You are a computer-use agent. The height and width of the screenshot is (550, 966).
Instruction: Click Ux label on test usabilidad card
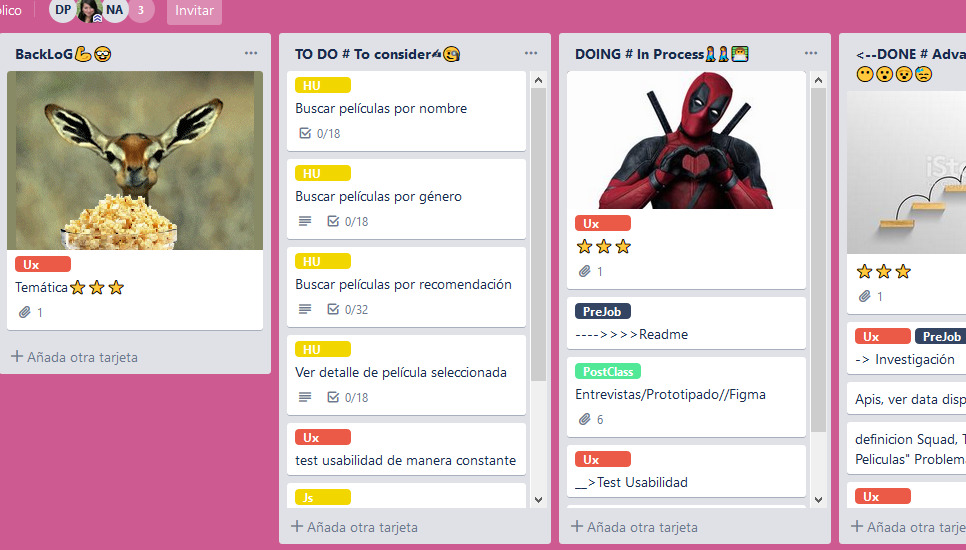pyautogui.click(x=323, y=437)
